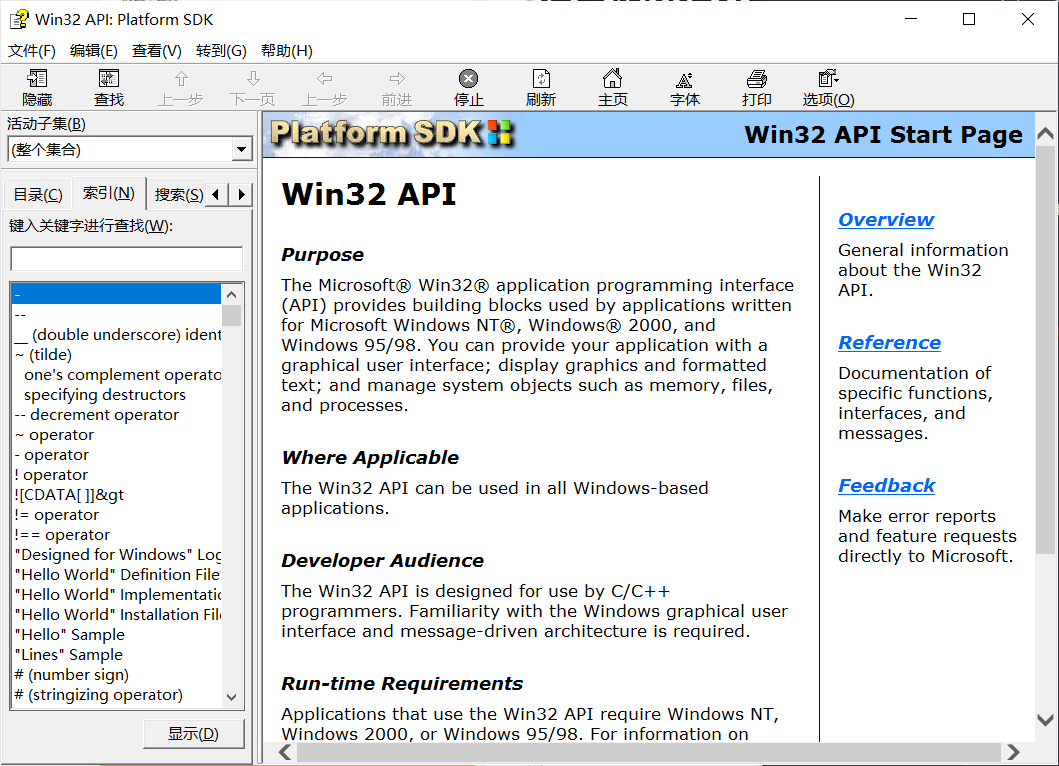
Task: Select '! operator' index entry
Action: point(116,474)
